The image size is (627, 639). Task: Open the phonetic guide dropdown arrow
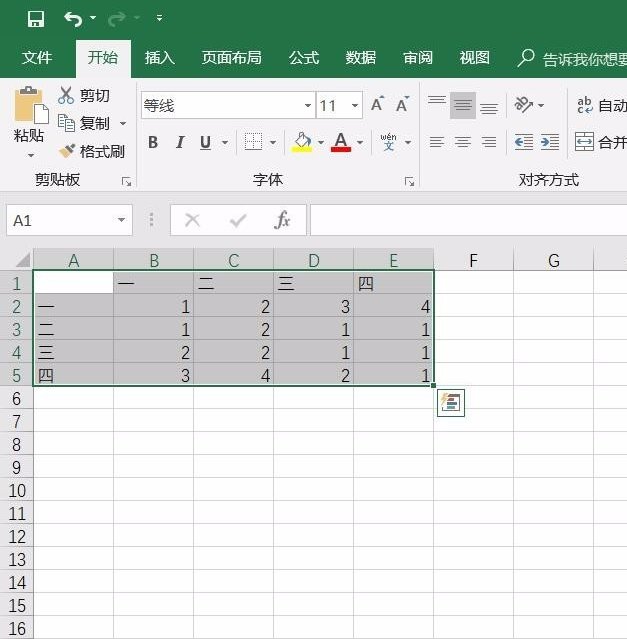pyautogui.click(x=408, y=143)
